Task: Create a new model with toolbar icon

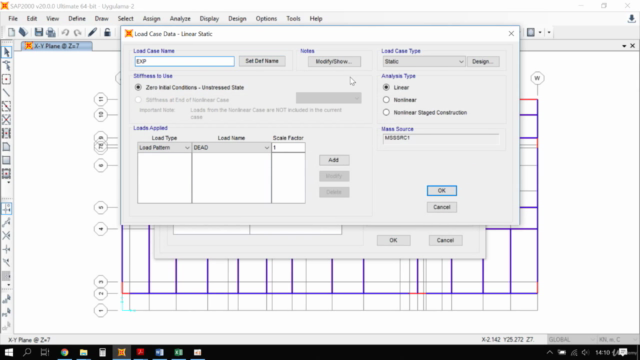Action: [11, 32]
